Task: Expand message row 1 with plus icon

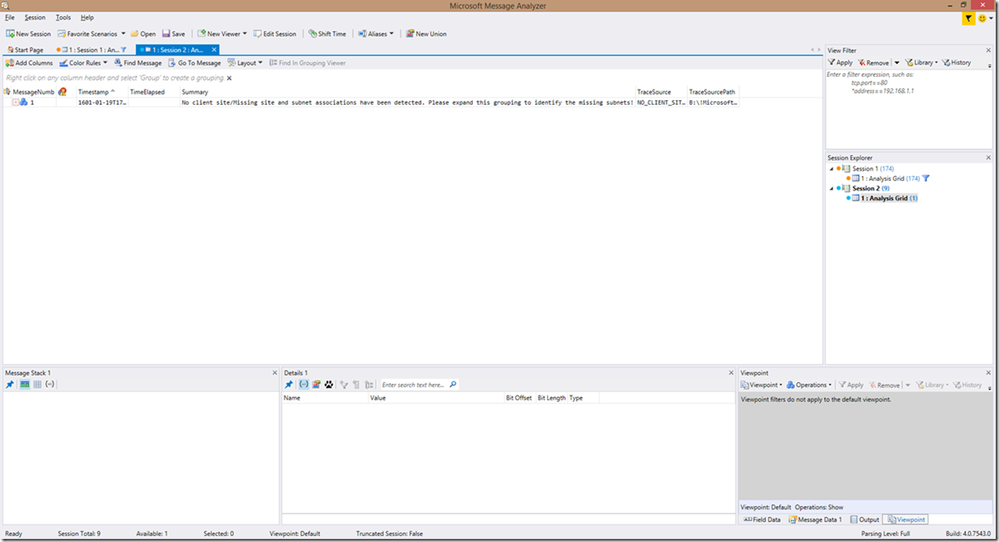Action: (x=15, y=103)
